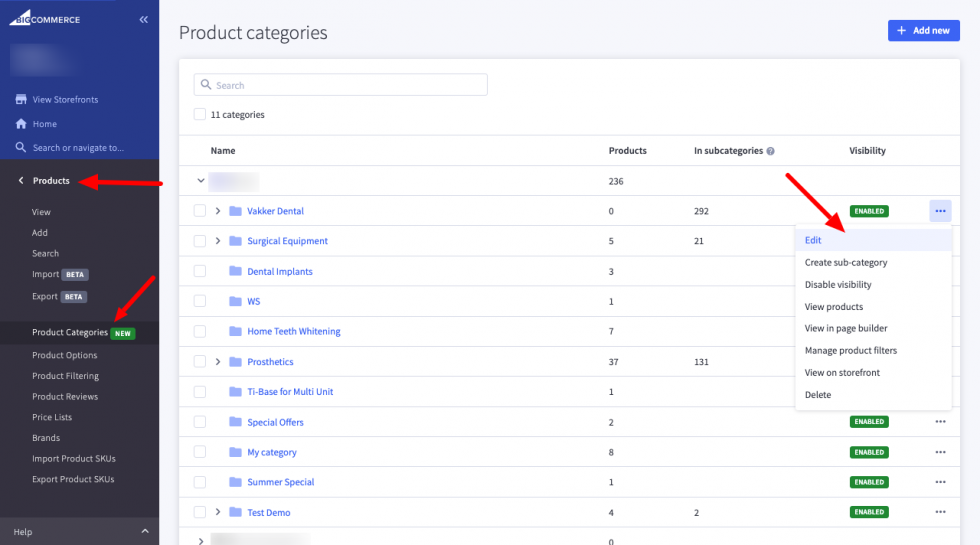Image resolution: width=980 pixels, height=545 pixels.
Task: Collapse sidebar with double-chevron icon
Action: [x=143, y=19]
